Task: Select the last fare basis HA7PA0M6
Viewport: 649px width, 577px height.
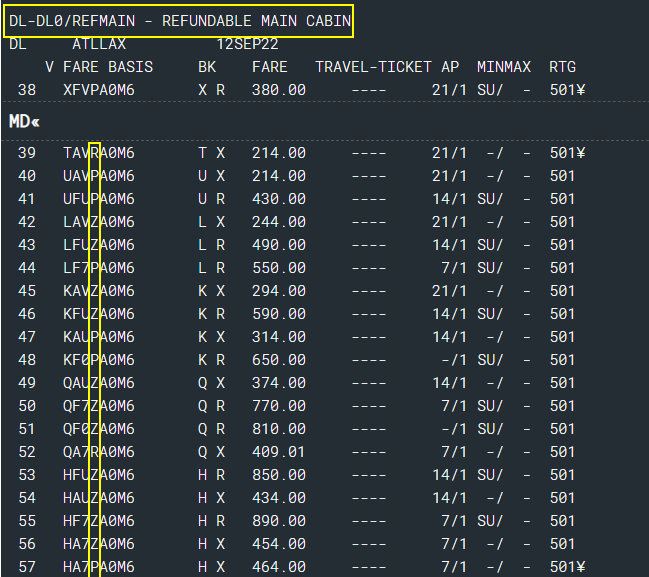Action: click(x=98, y=567)
